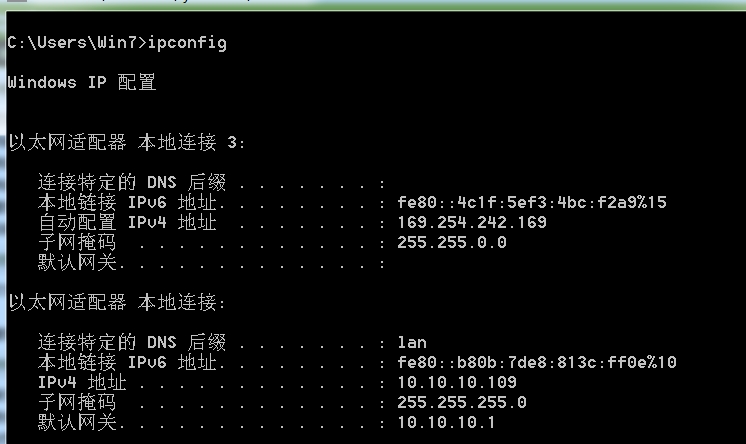Click the IPv6 address fe80::4c1f:5ef3:4bc:f2a9%15

[531, 202]
